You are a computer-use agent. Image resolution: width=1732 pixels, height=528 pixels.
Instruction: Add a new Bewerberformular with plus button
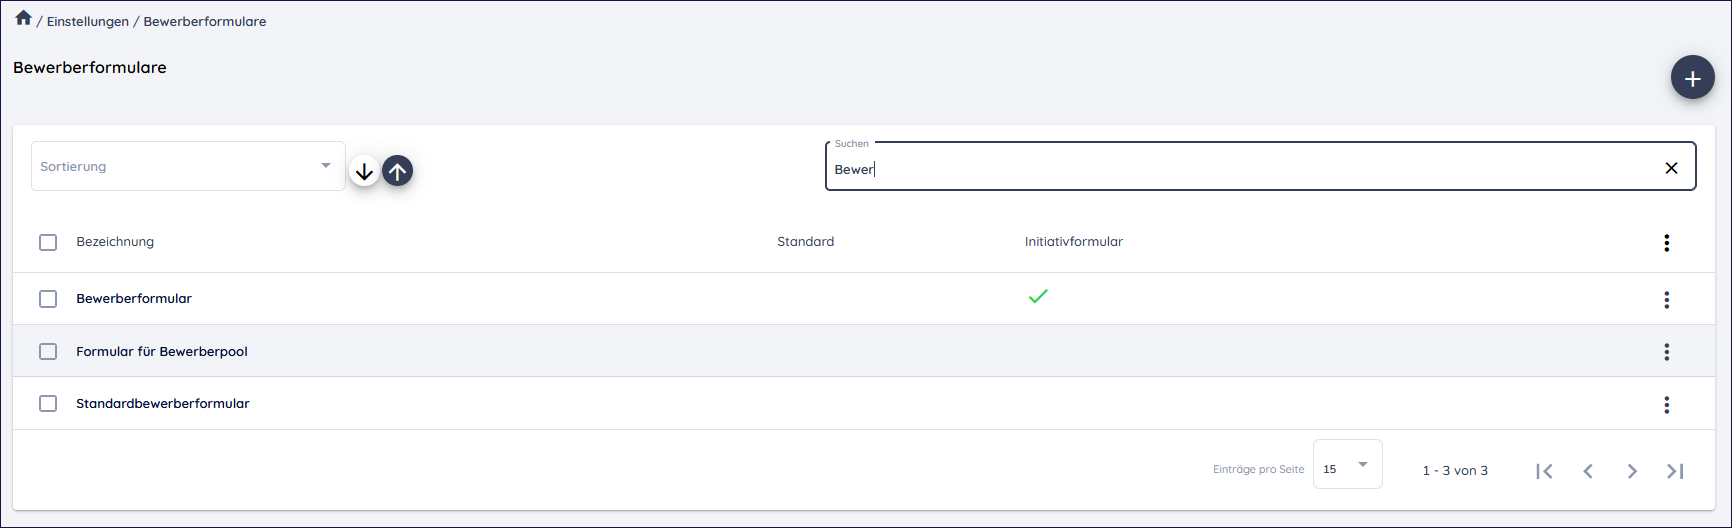pos(1692,78)
